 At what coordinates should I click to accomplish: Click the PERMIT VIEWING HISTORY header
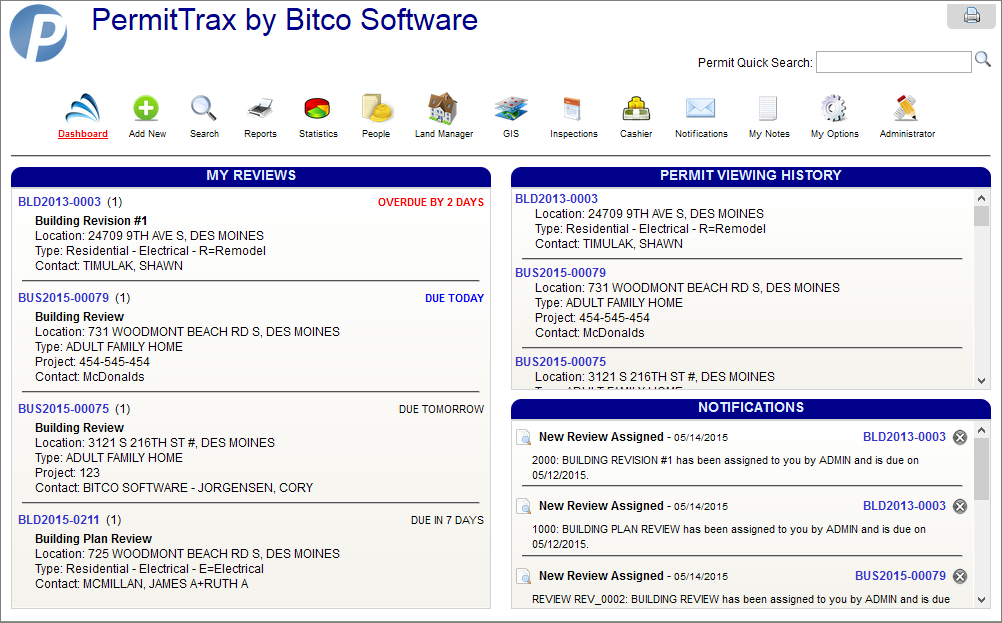coord(751,176)
